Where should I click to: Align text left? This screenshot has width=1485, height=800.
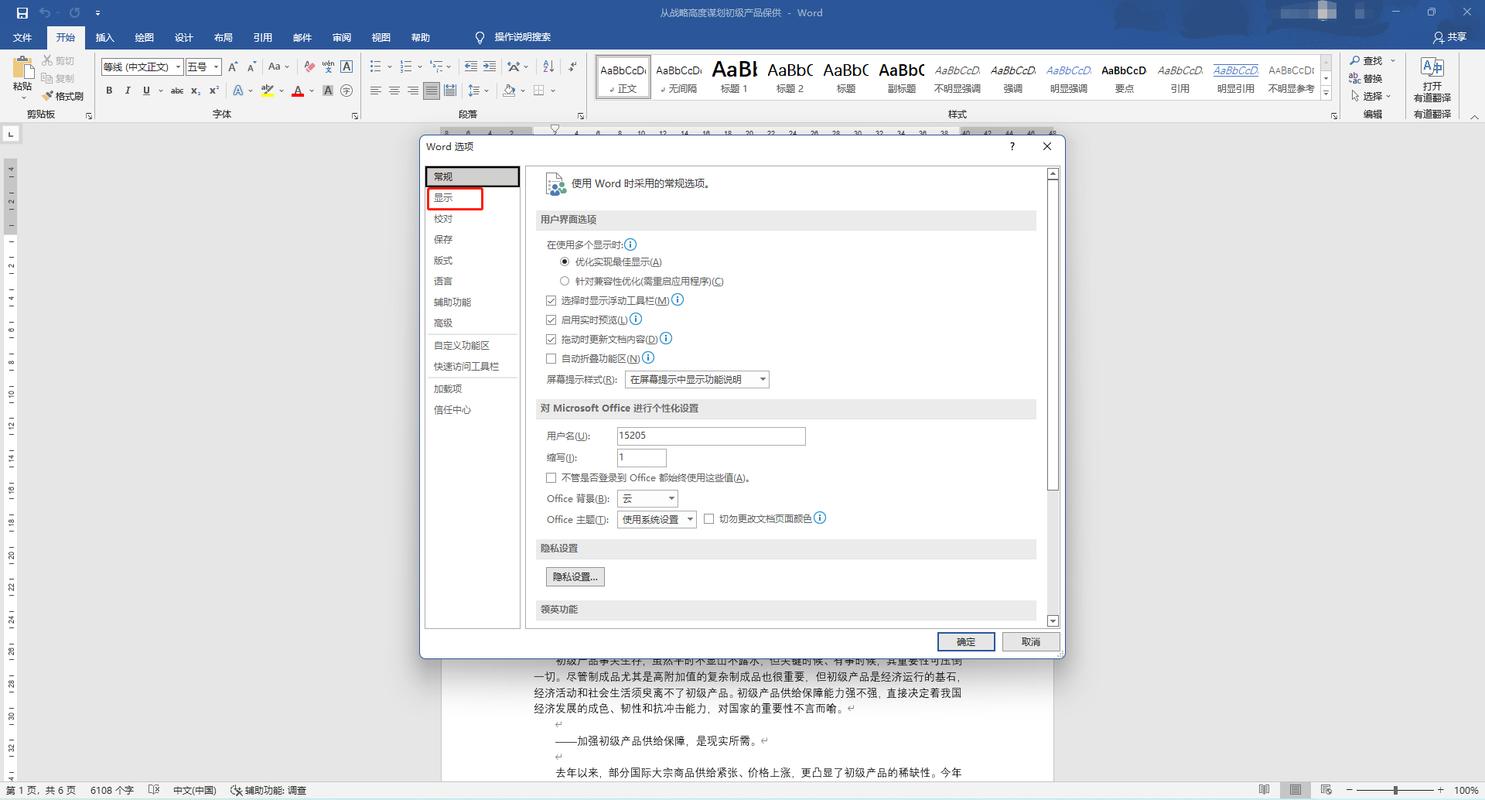[376, 91]
